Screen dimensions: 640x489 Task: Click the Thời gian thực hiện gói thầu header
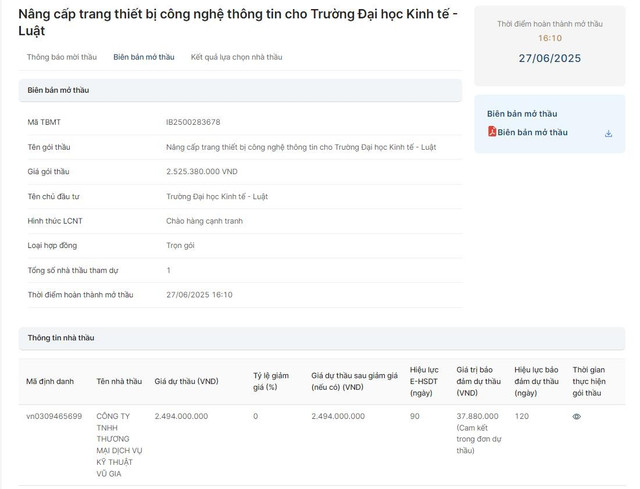589,381
